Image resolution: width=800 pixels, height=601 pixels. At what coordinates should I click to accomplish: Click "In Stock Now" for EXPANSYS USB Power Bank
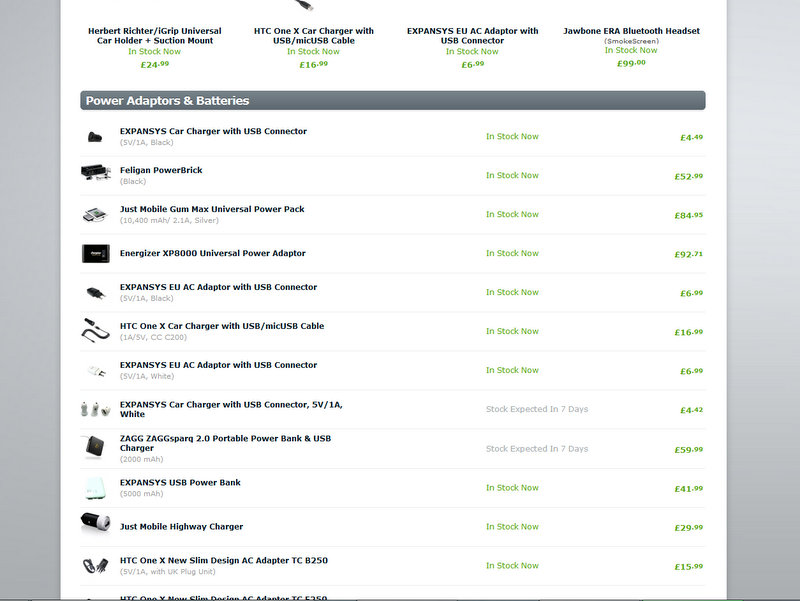tap(512, 488)
